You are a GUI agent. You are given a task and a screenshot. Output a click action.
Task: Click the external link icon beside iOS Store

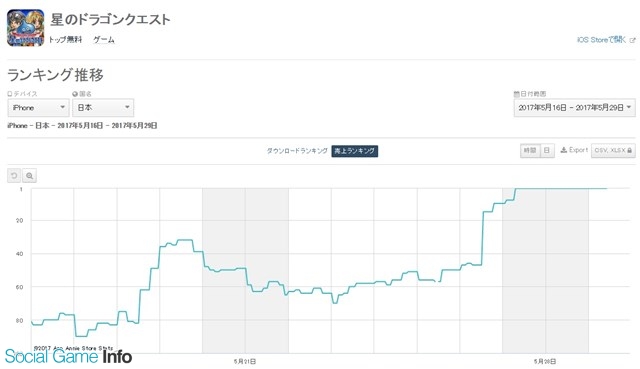pyautogui.click(x=632, y=40)
